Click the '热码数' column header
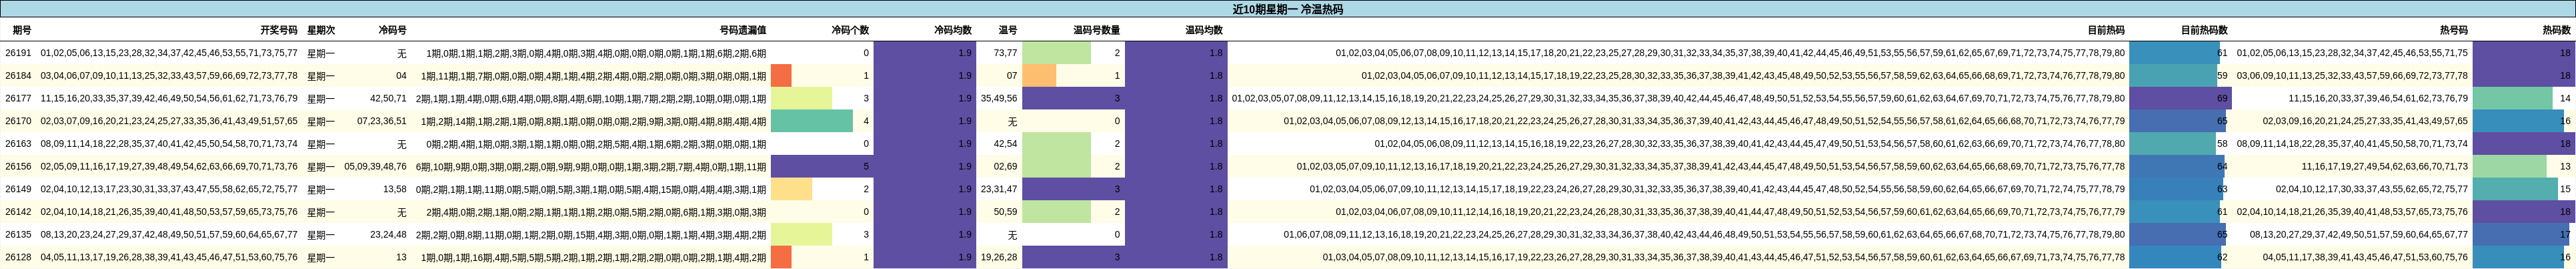The width and height of the screenshot is (2576, 269). [2556, 31]
